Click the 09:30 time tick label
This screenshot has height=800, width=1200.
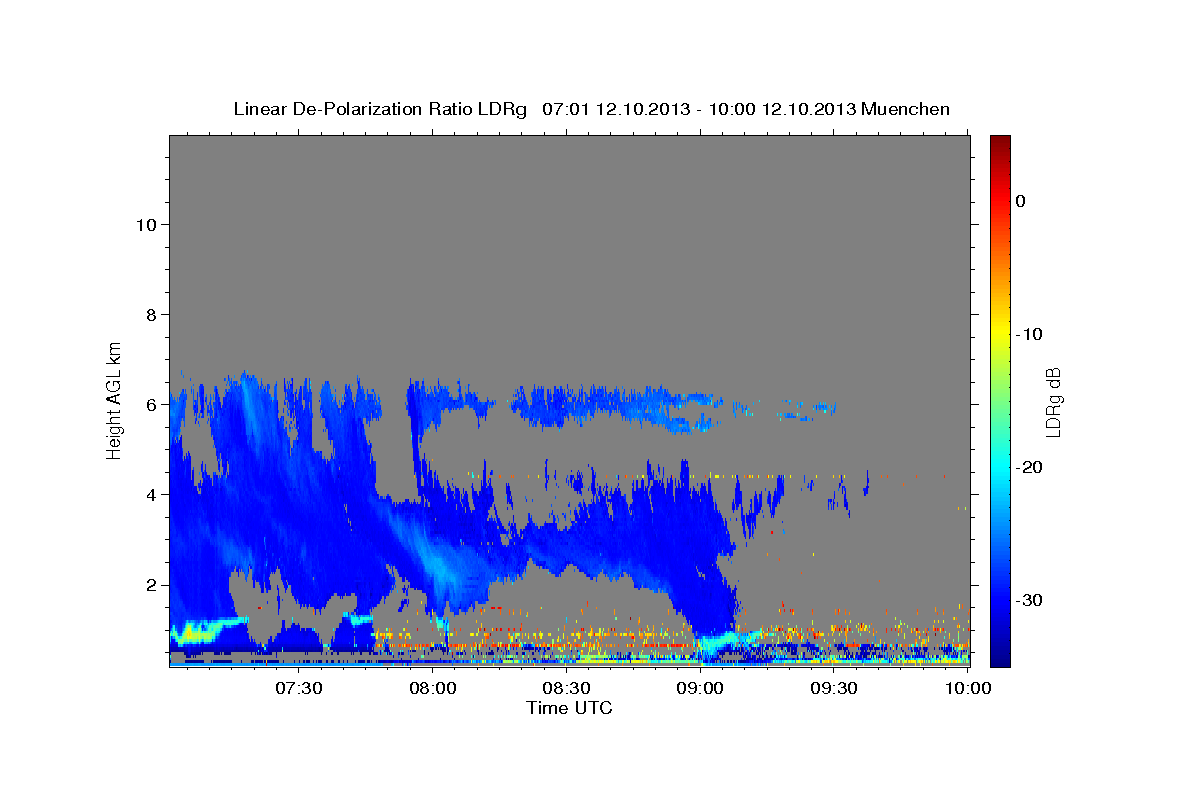834,689
